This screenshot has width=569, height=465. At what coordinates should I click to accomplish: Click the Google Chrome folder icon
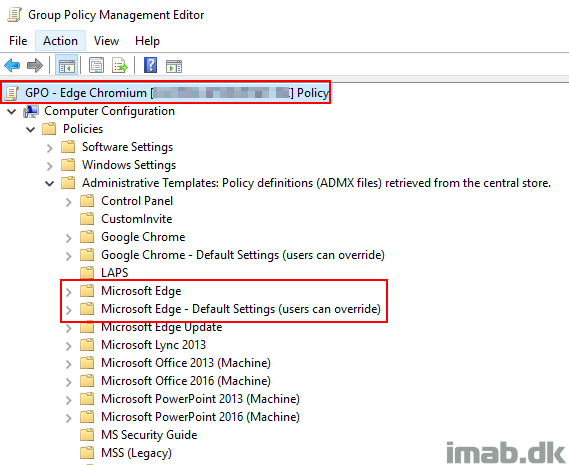click(x=87, y=237)
